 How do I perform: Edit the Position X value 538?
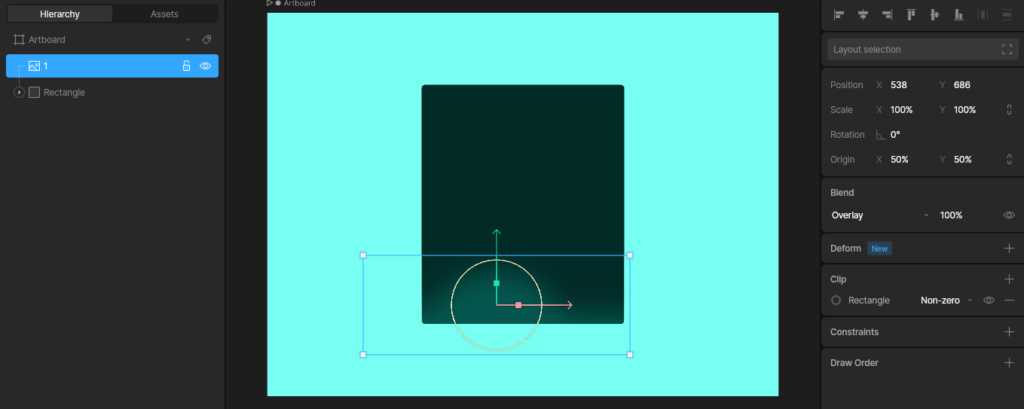pyautogui.click(x=899, y=85)
